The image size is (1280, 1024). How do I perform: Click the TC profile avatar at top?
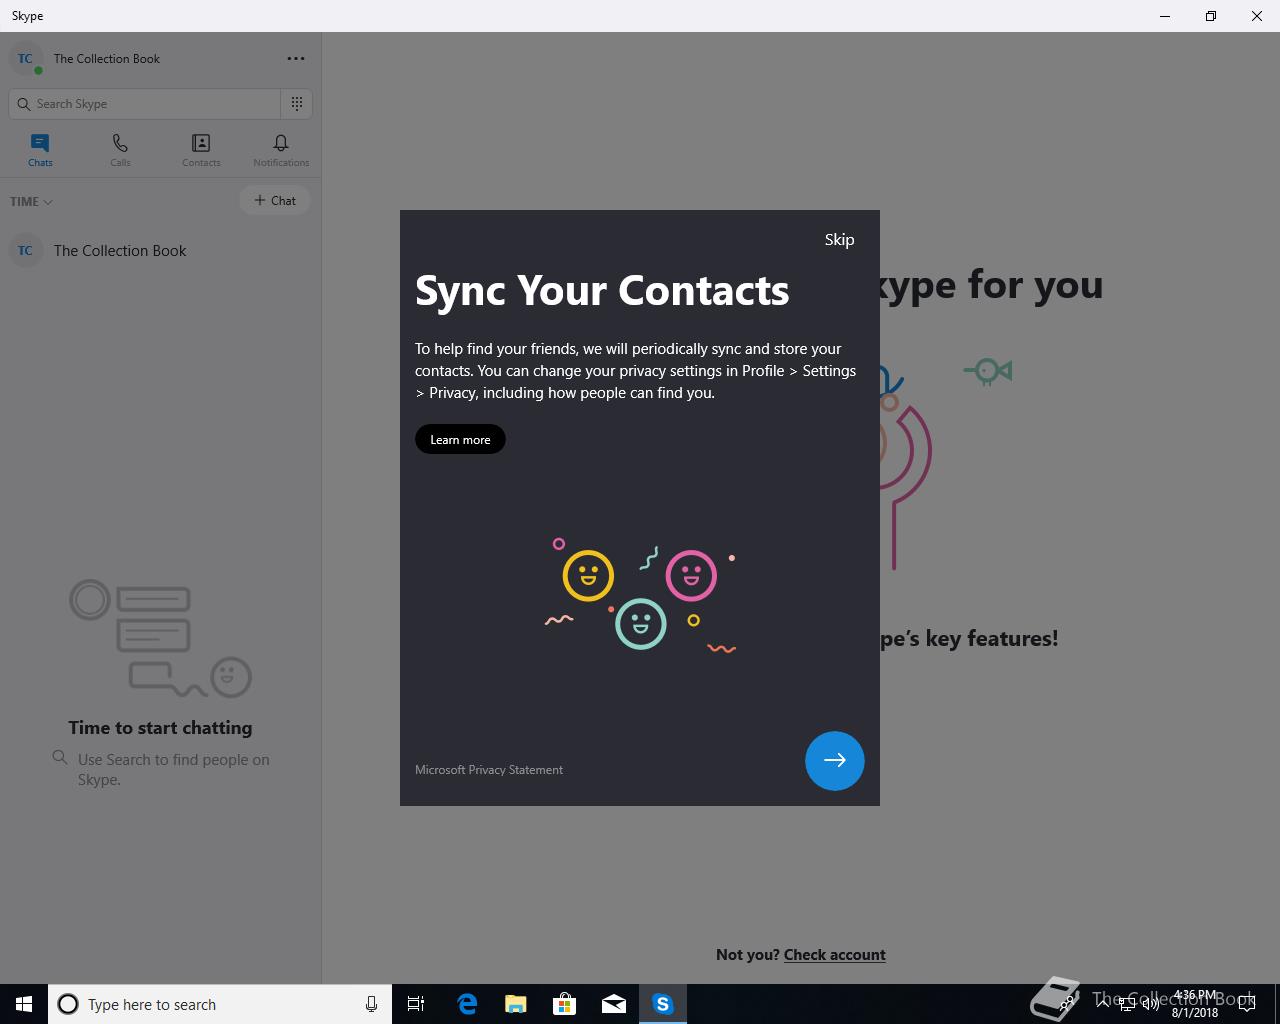(x=25, y=59)
